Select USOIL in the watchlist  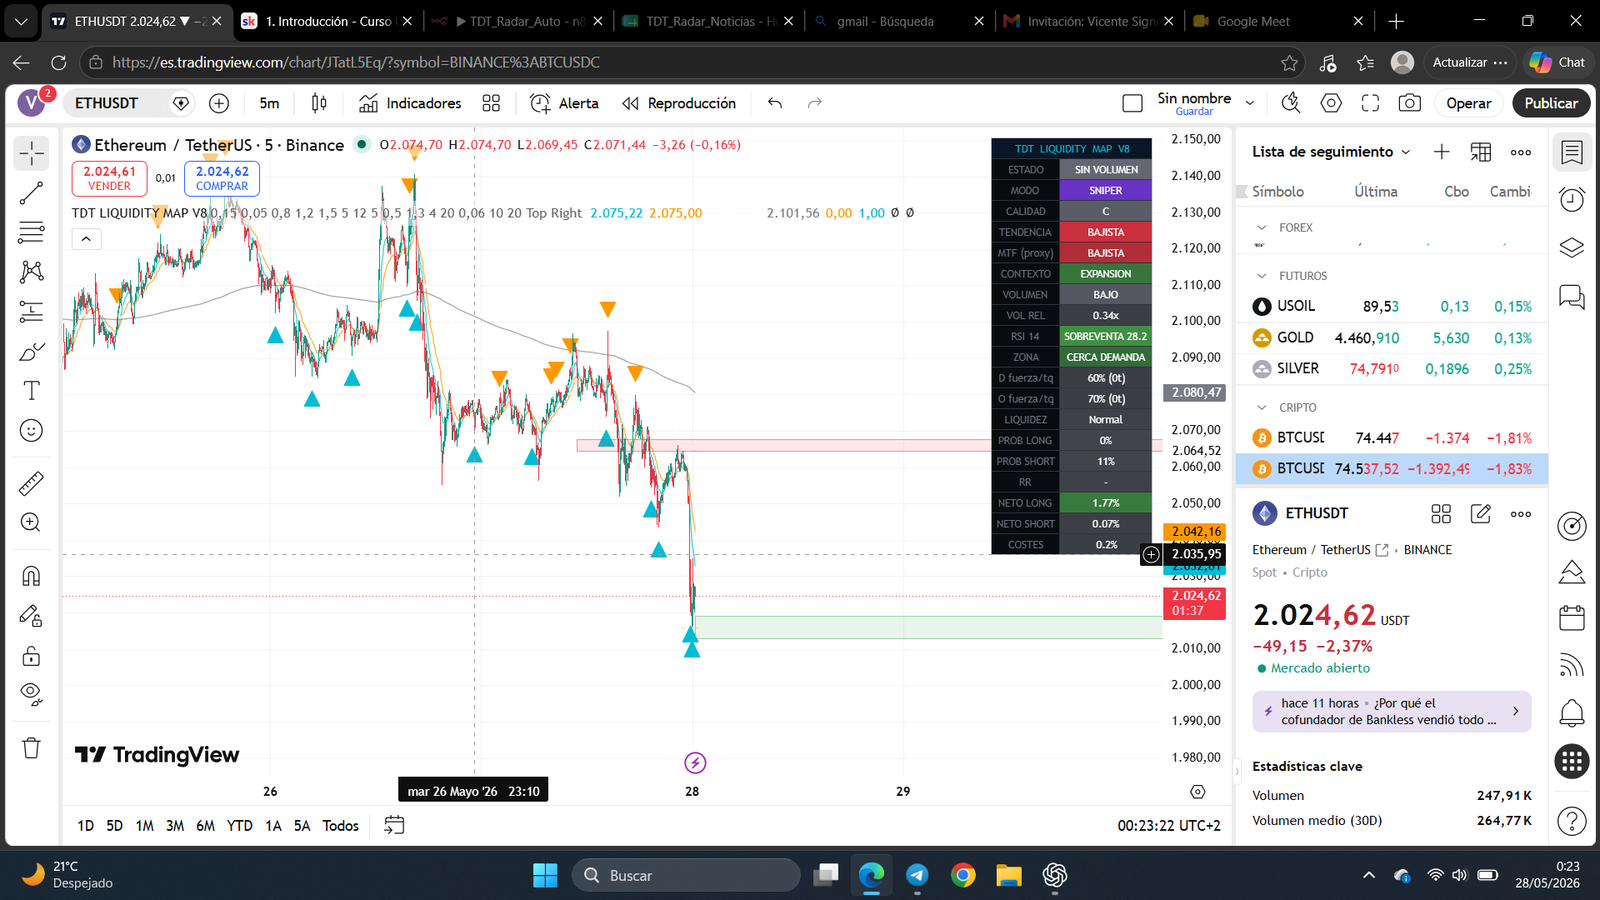tap(1392, 307)
